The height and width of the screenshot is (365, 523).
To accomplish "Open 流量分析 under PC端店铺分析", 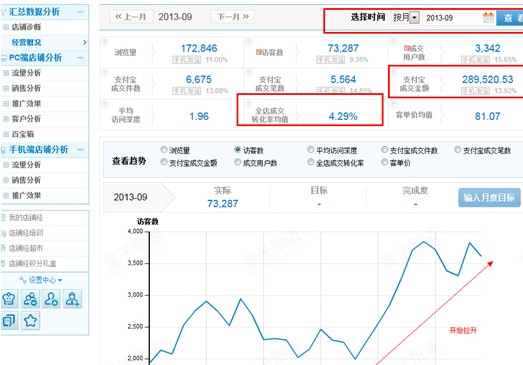I will (x=26, y=73).
